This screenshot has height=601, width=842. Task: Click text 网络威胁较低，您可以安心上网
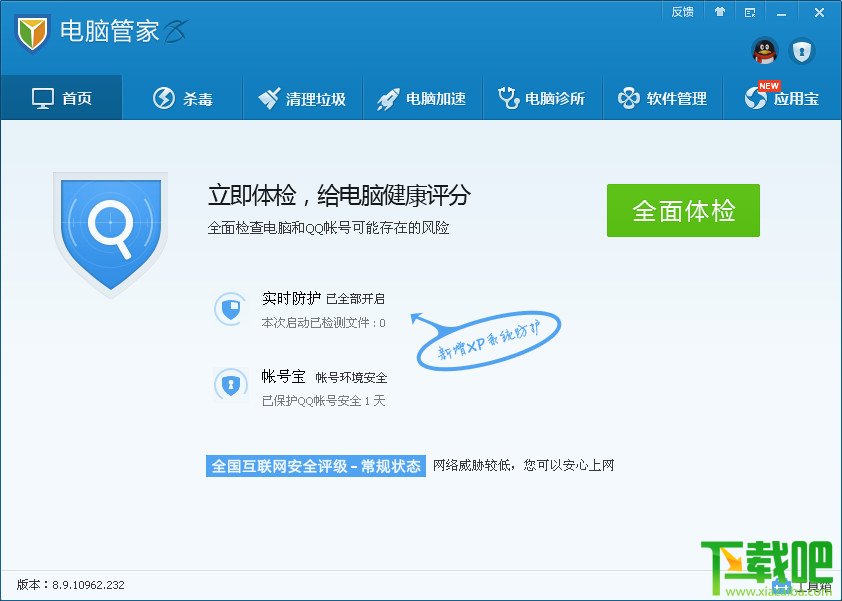click(524, 465)
